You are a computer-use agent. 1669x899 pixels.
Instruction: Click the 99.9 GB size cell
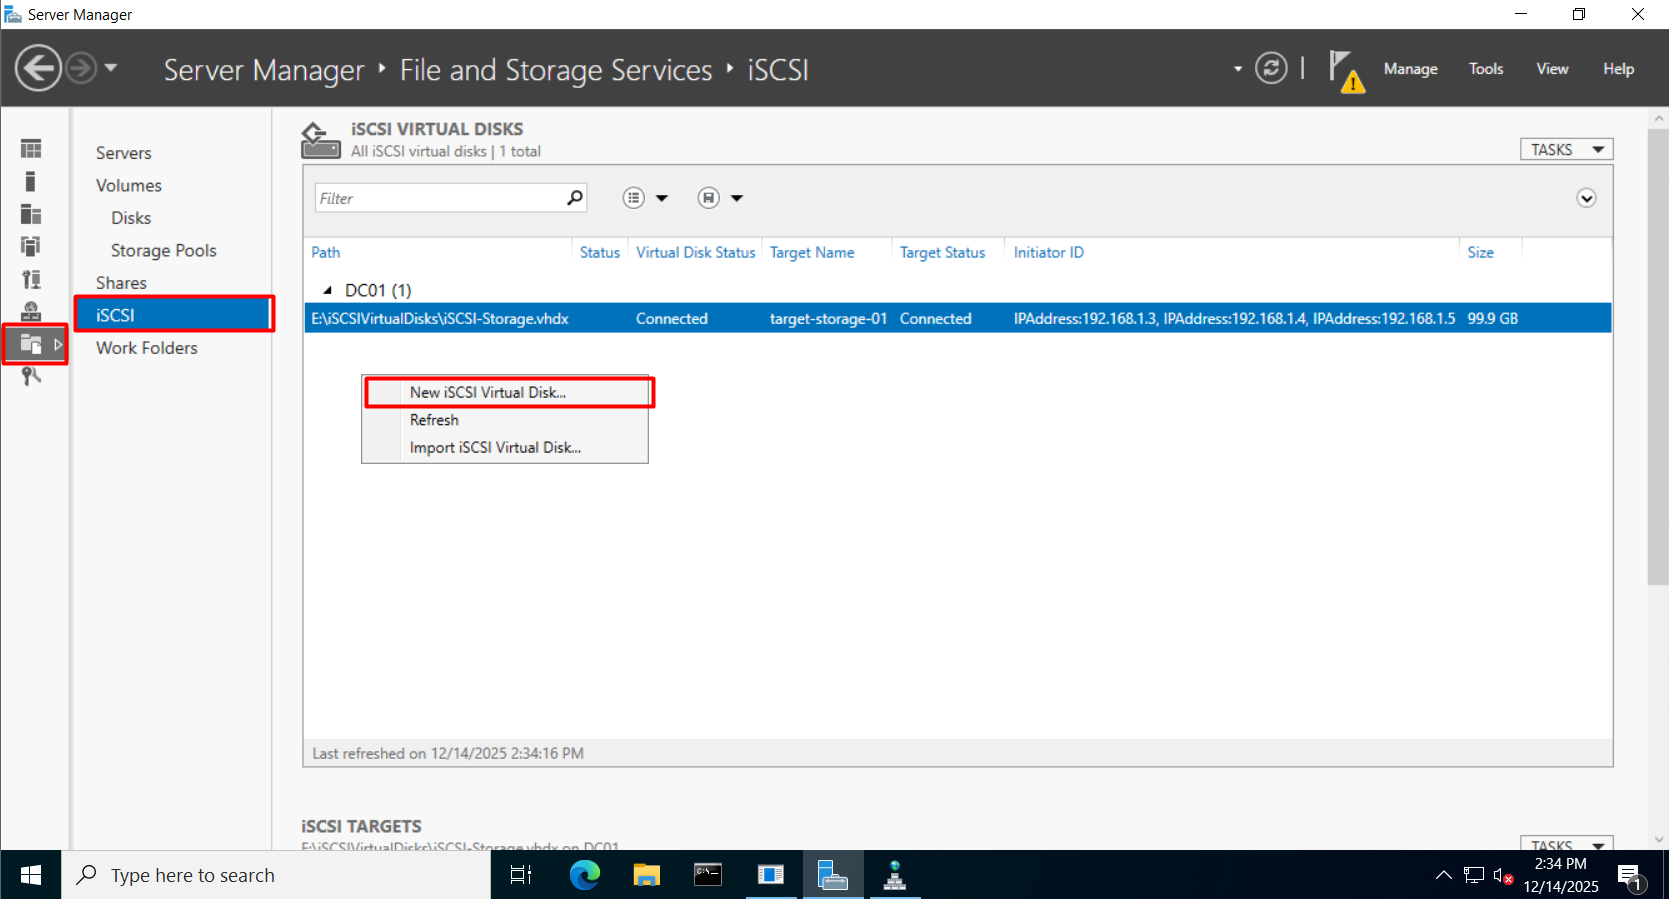(1493, 318)
